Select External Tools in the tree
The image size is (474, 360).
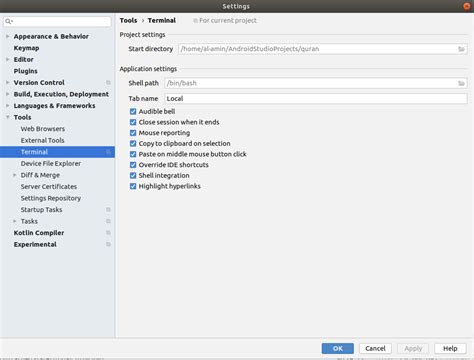coord(42,140)
